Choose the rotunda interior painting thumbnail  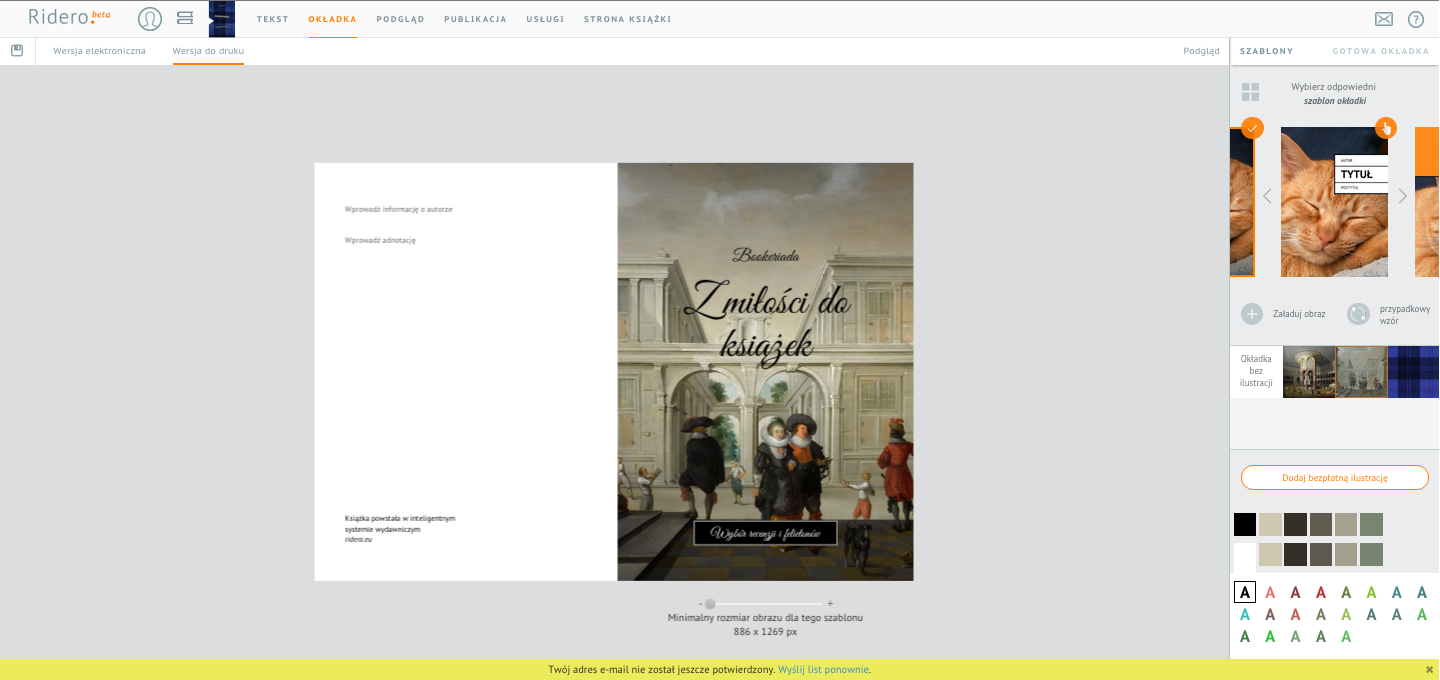pyautogui.click(x=1309, y=372)
